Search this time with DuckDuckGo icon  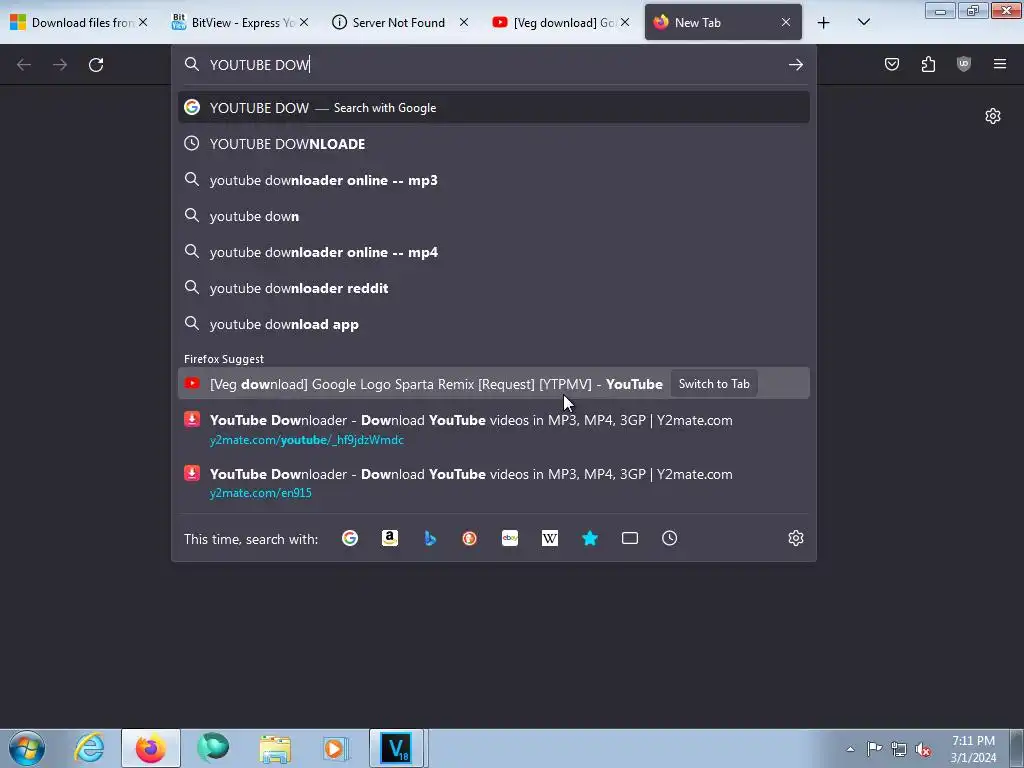tap(470, 538)
